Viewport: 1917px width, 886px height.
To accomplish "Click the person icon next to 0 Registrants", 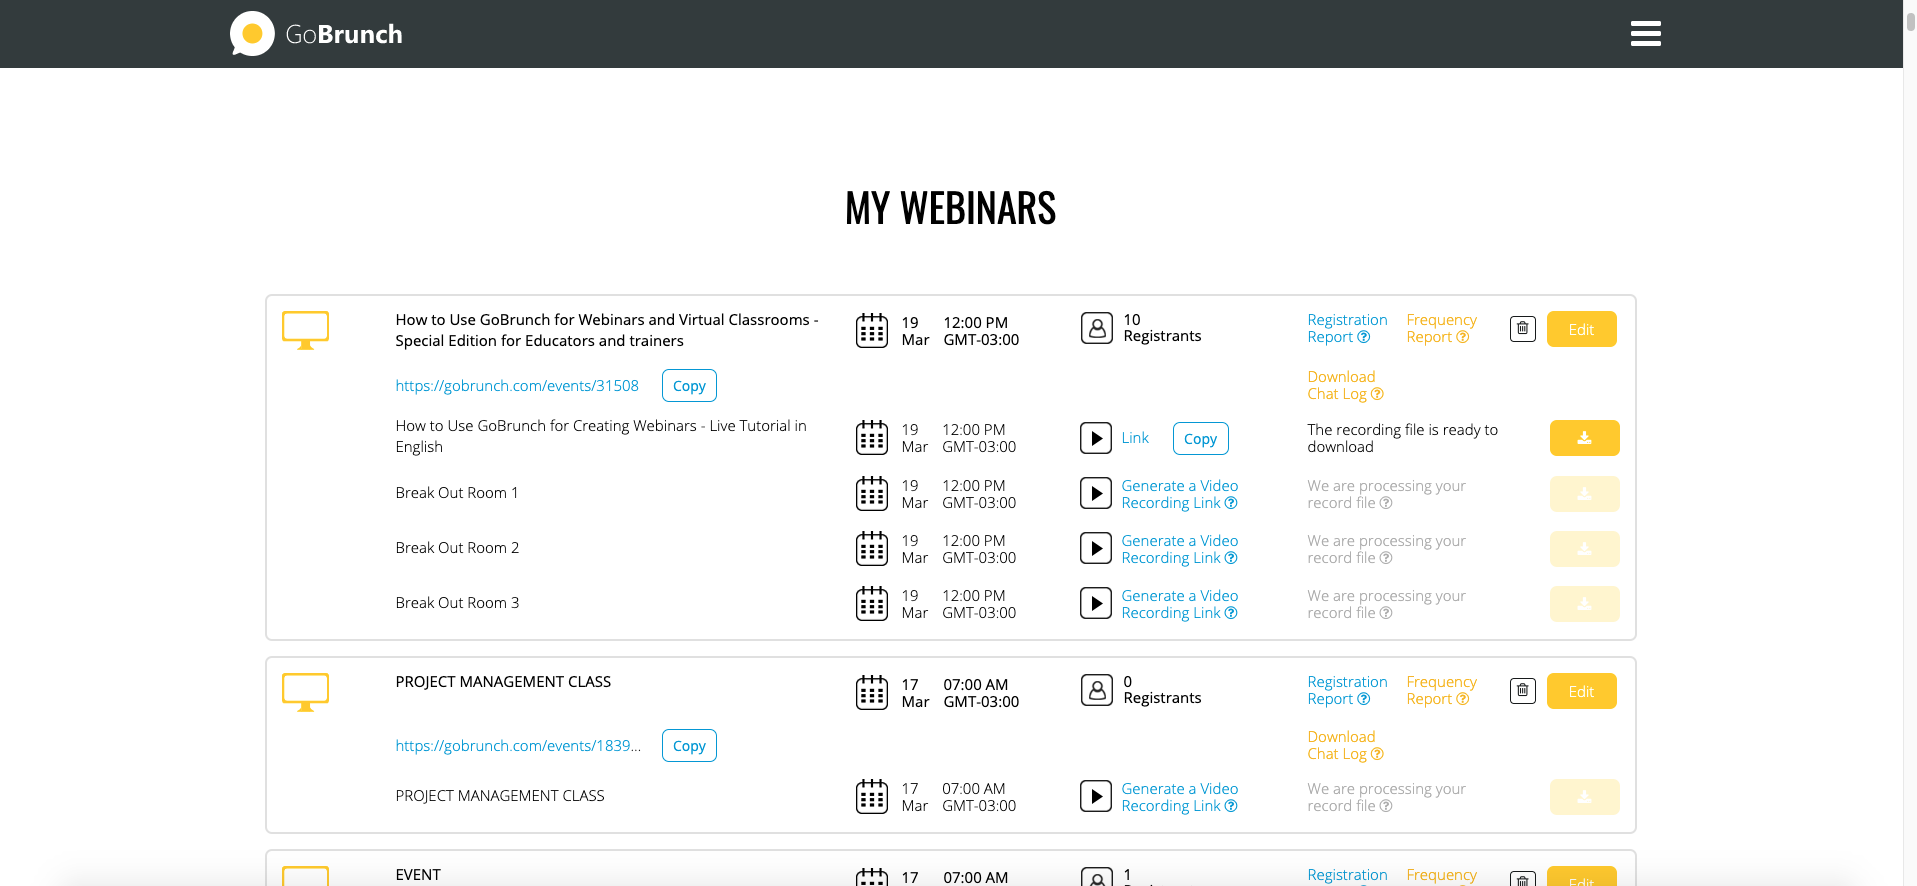I will click(1097, 690).
